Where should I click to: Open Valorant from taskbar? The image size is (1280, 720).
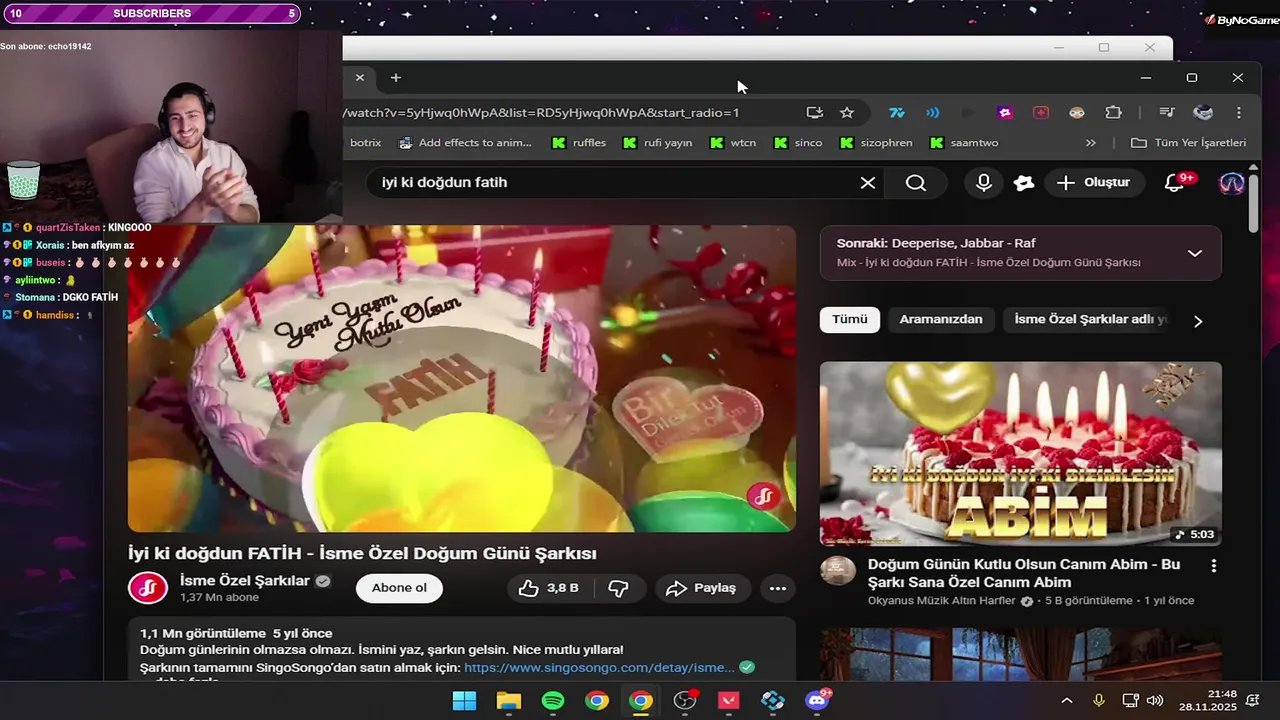pyautogui.click(x=729, y=700)
